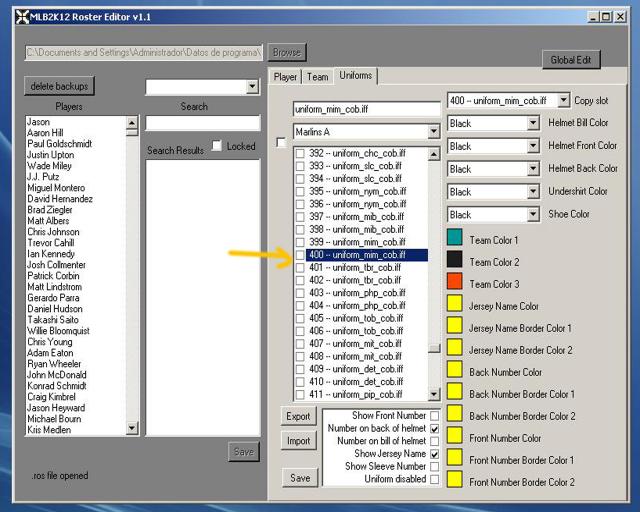Export the selected uniform
640x512 pixels.
[298, 416]
